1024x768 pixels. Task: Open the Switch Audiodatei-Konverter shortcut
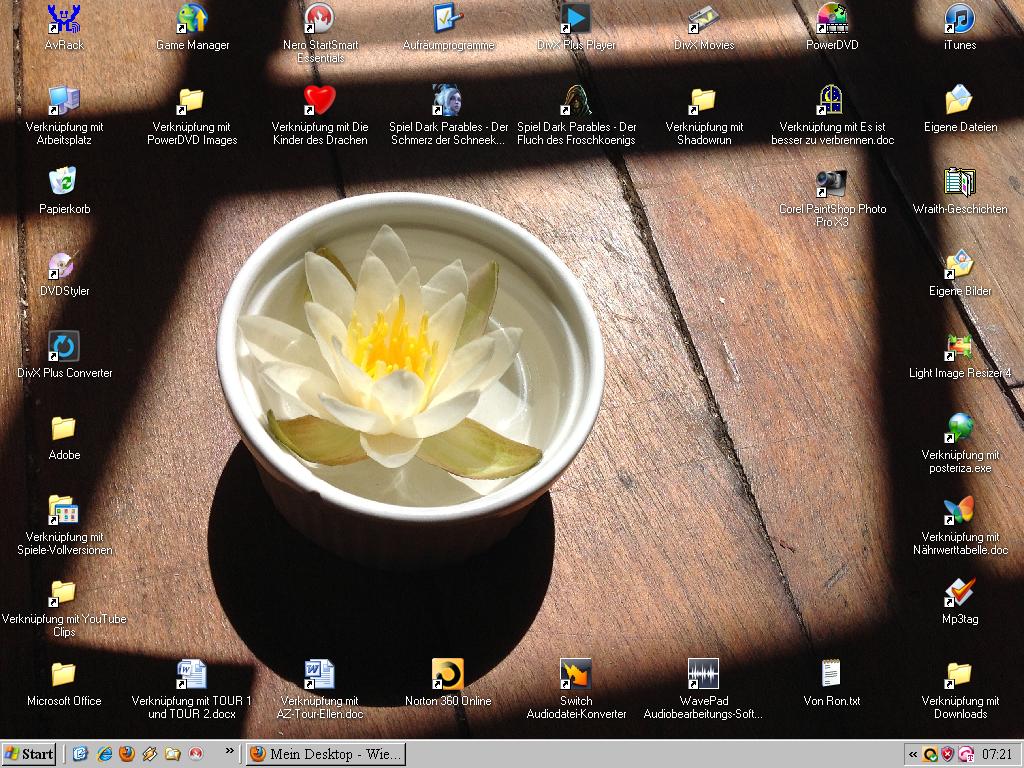(576, 675)
